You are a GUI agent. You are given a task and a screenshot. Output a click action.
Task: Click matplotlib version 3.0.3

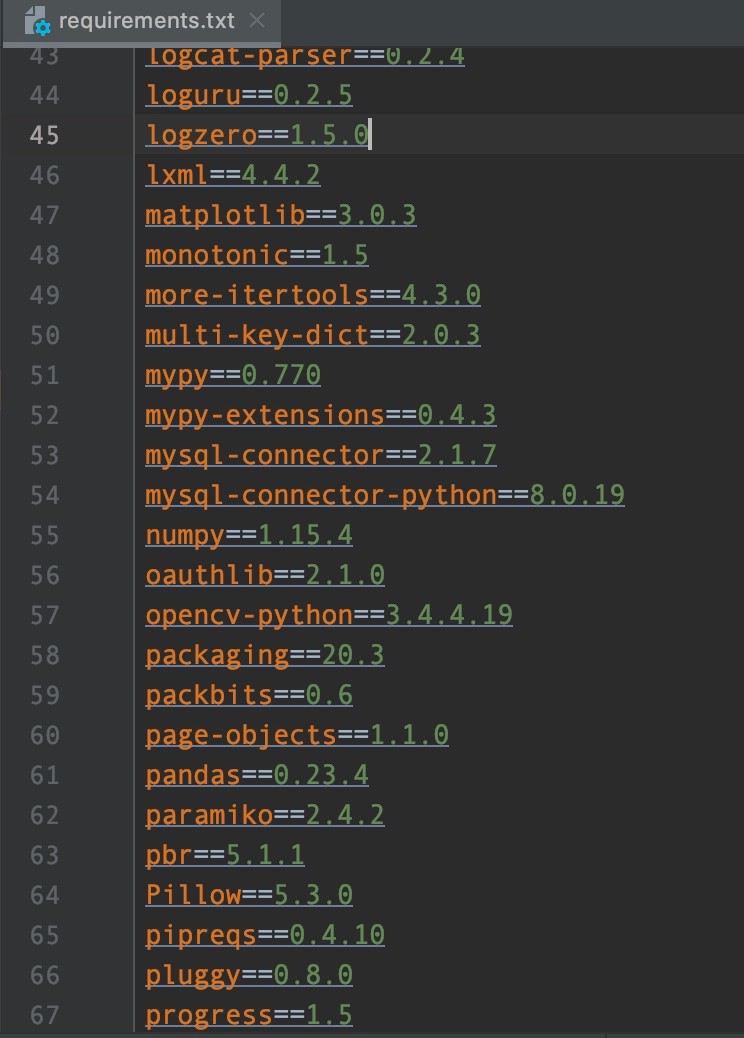pyautogui.click(x=377, y=214)
